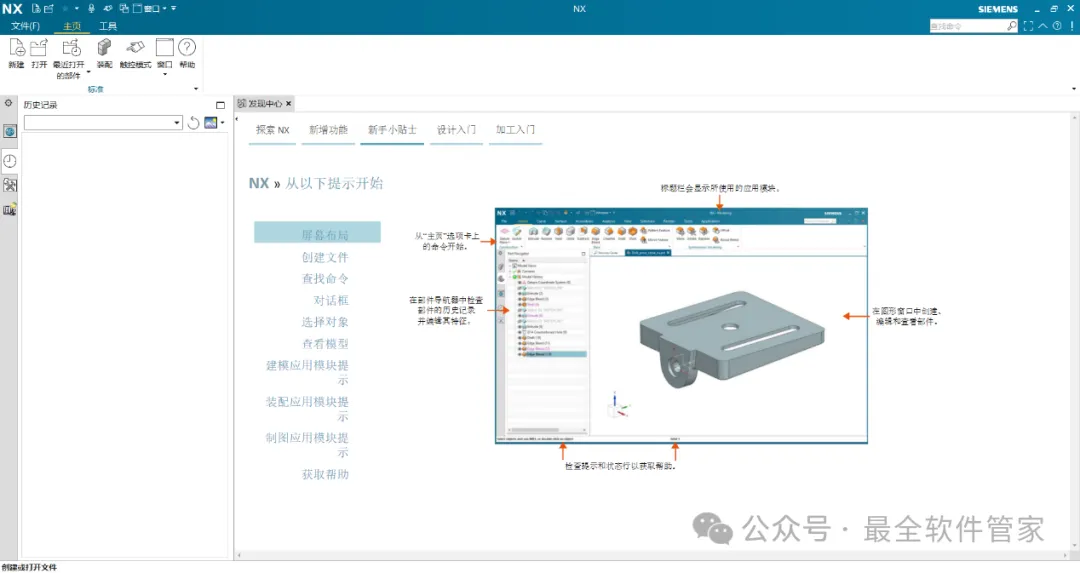Click the ribbon options arrow at the far right edge
The height and width of the screenshot is (573, 1080).
coord(1074,89)
